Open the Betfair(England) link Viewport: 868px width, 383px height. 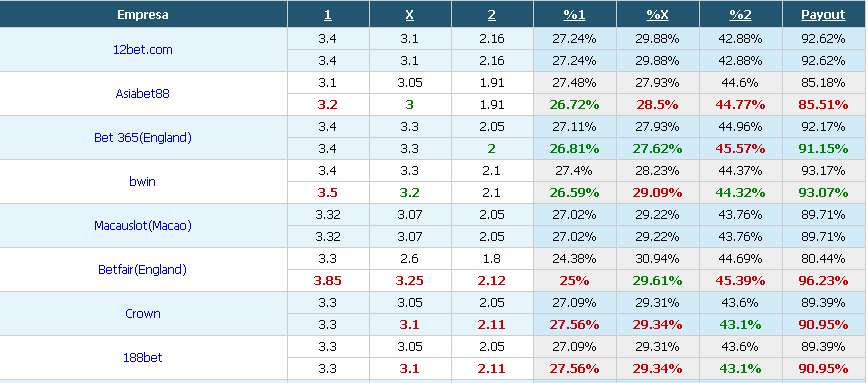143,270
